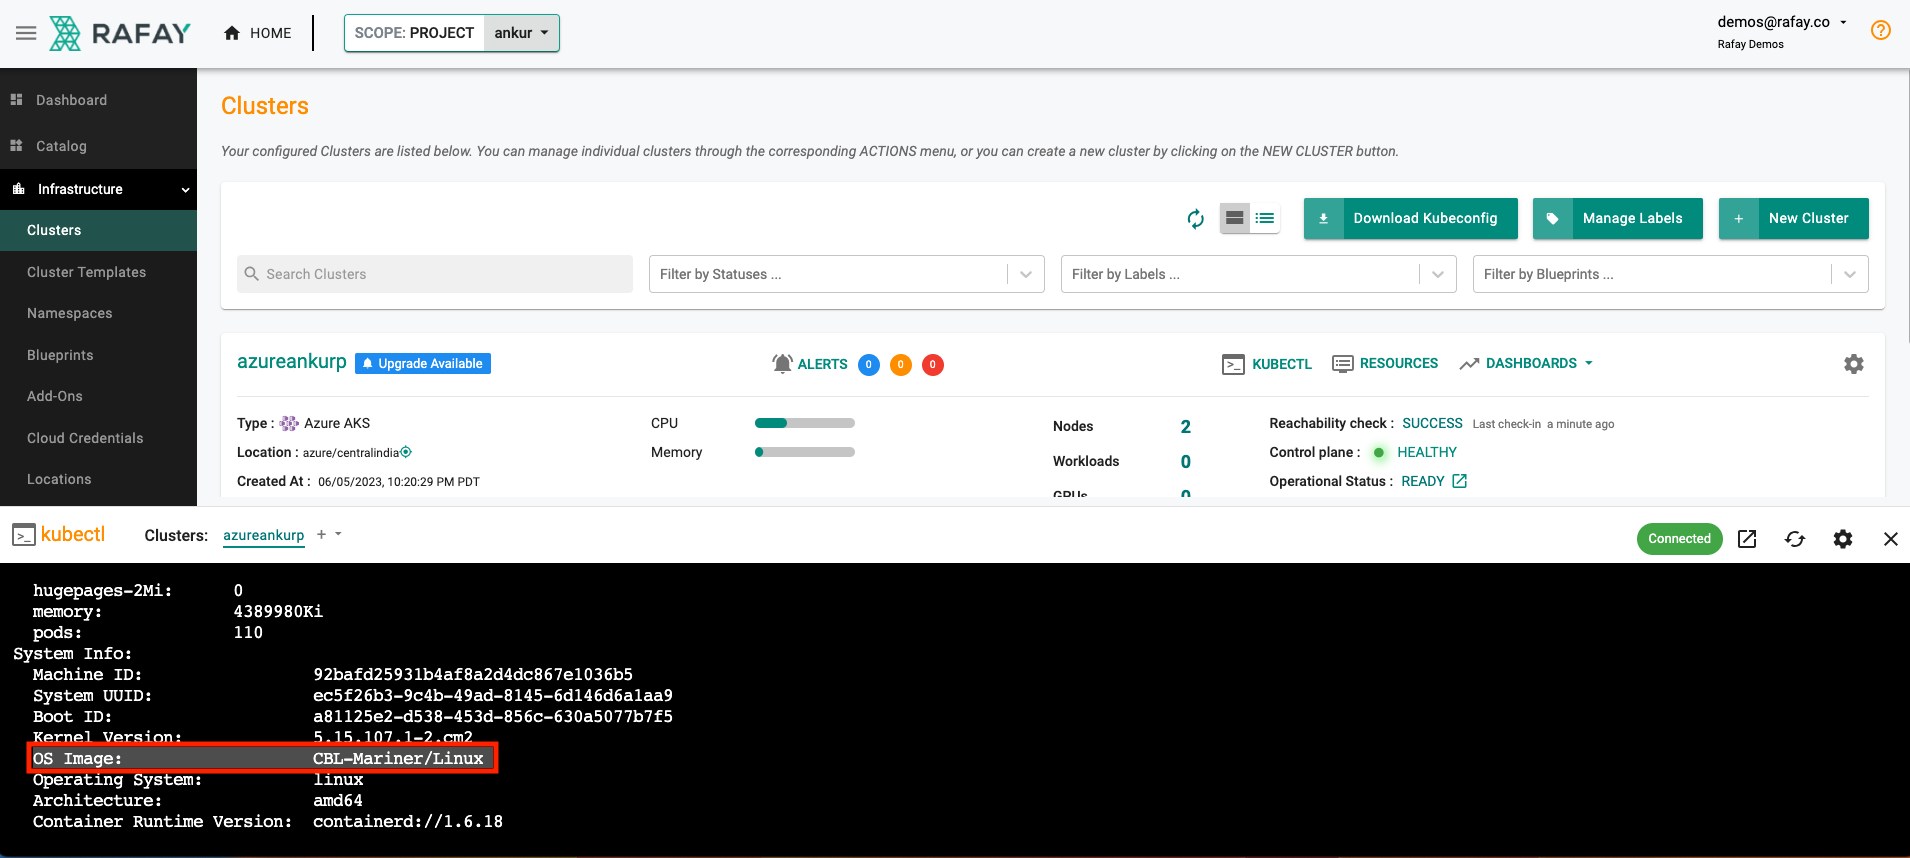This screenshot has height=858, width=1910.
Task: Click the orange alert count badge
Action: (x=901, y=365)
